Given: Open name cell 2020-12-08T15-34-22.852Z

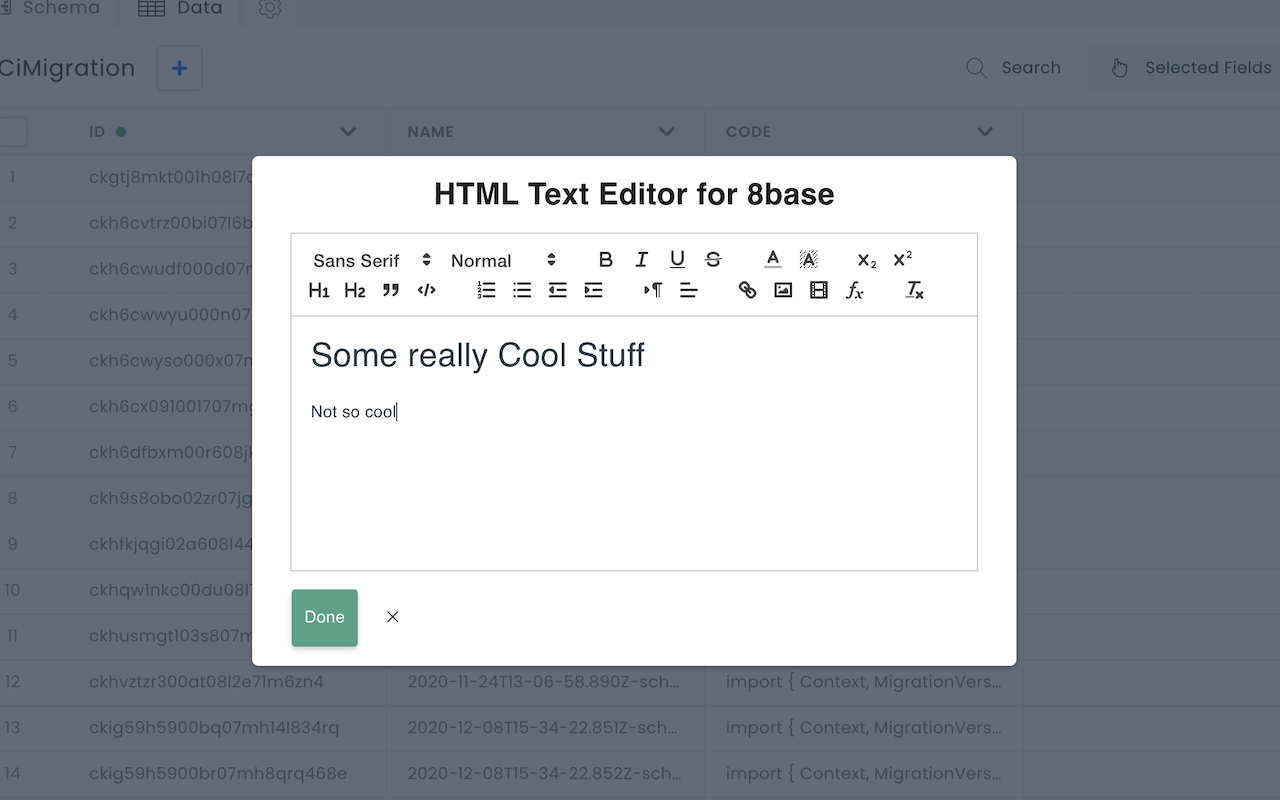Looking at the screenshot, I should pos(545,774).
